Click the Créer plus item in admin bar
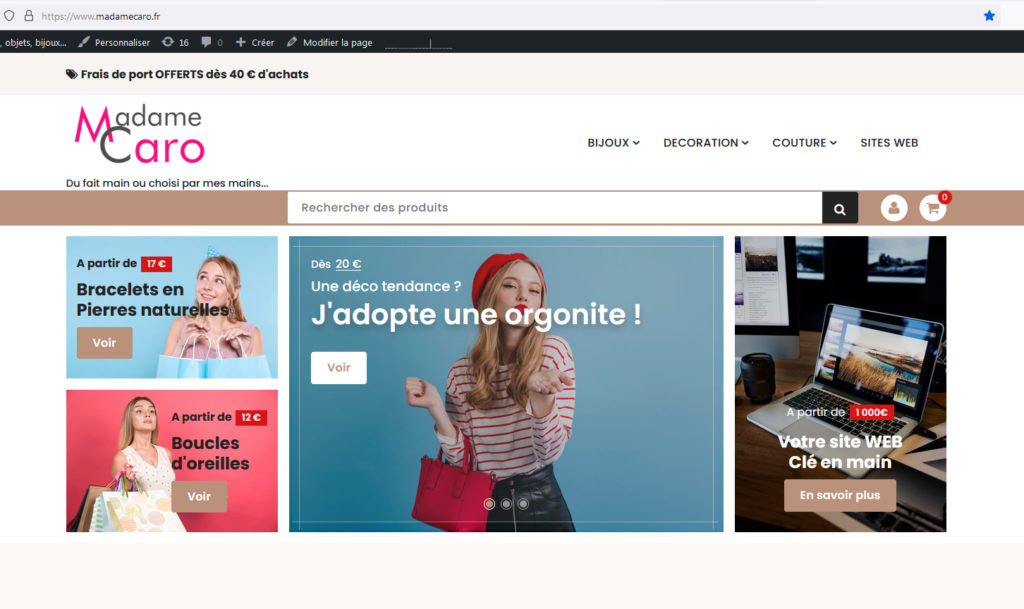Screen dimensions: 1024x609 coord(255,42)
